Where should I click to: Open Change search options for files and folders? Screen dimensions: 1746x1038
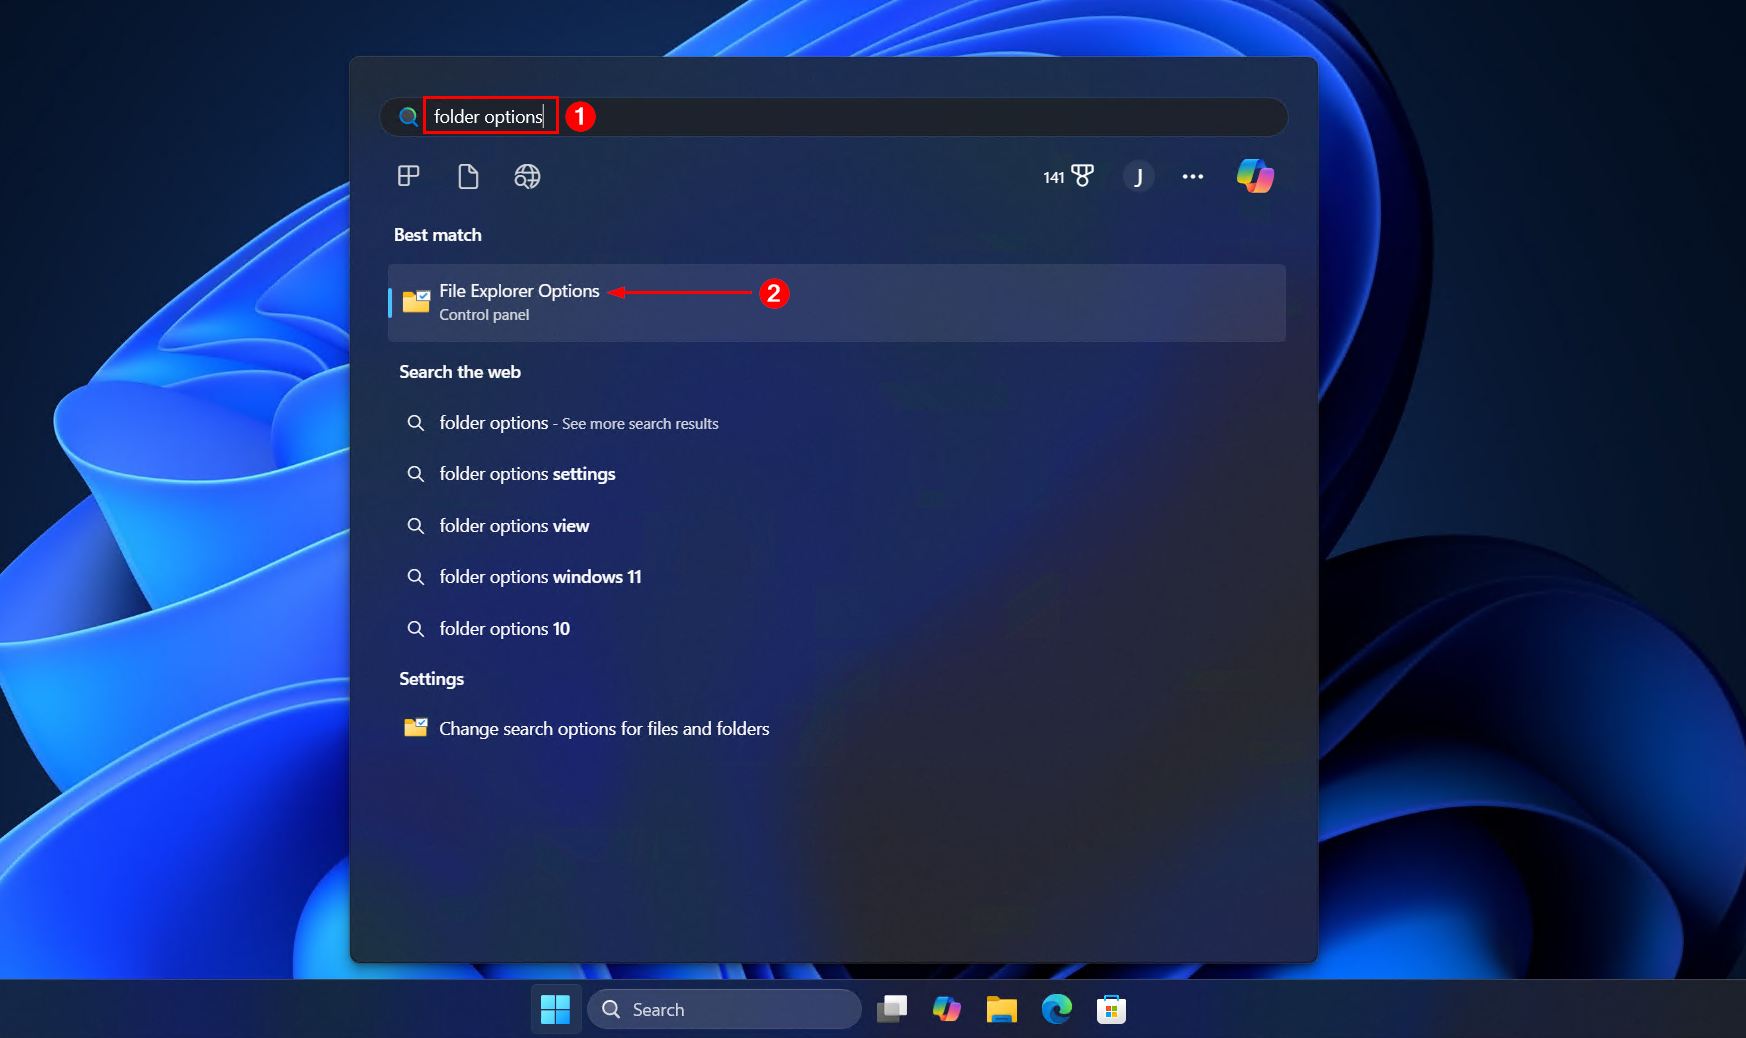(x=604, y=729)
